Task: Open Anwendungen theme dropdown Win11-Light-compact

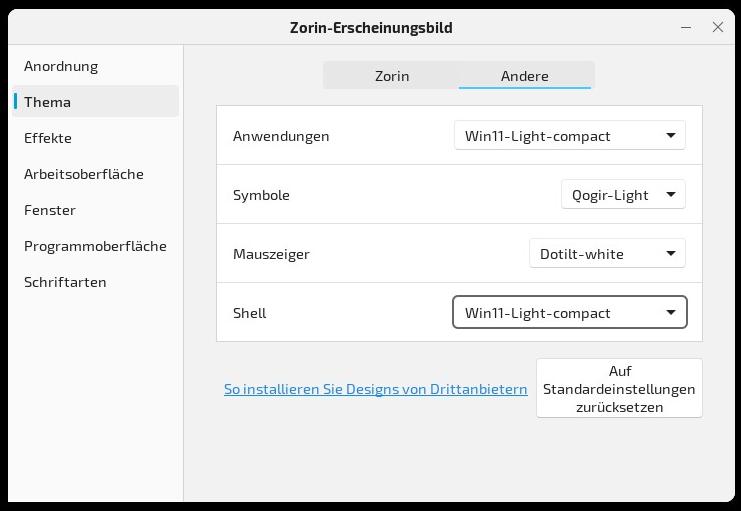Action: 569,136
